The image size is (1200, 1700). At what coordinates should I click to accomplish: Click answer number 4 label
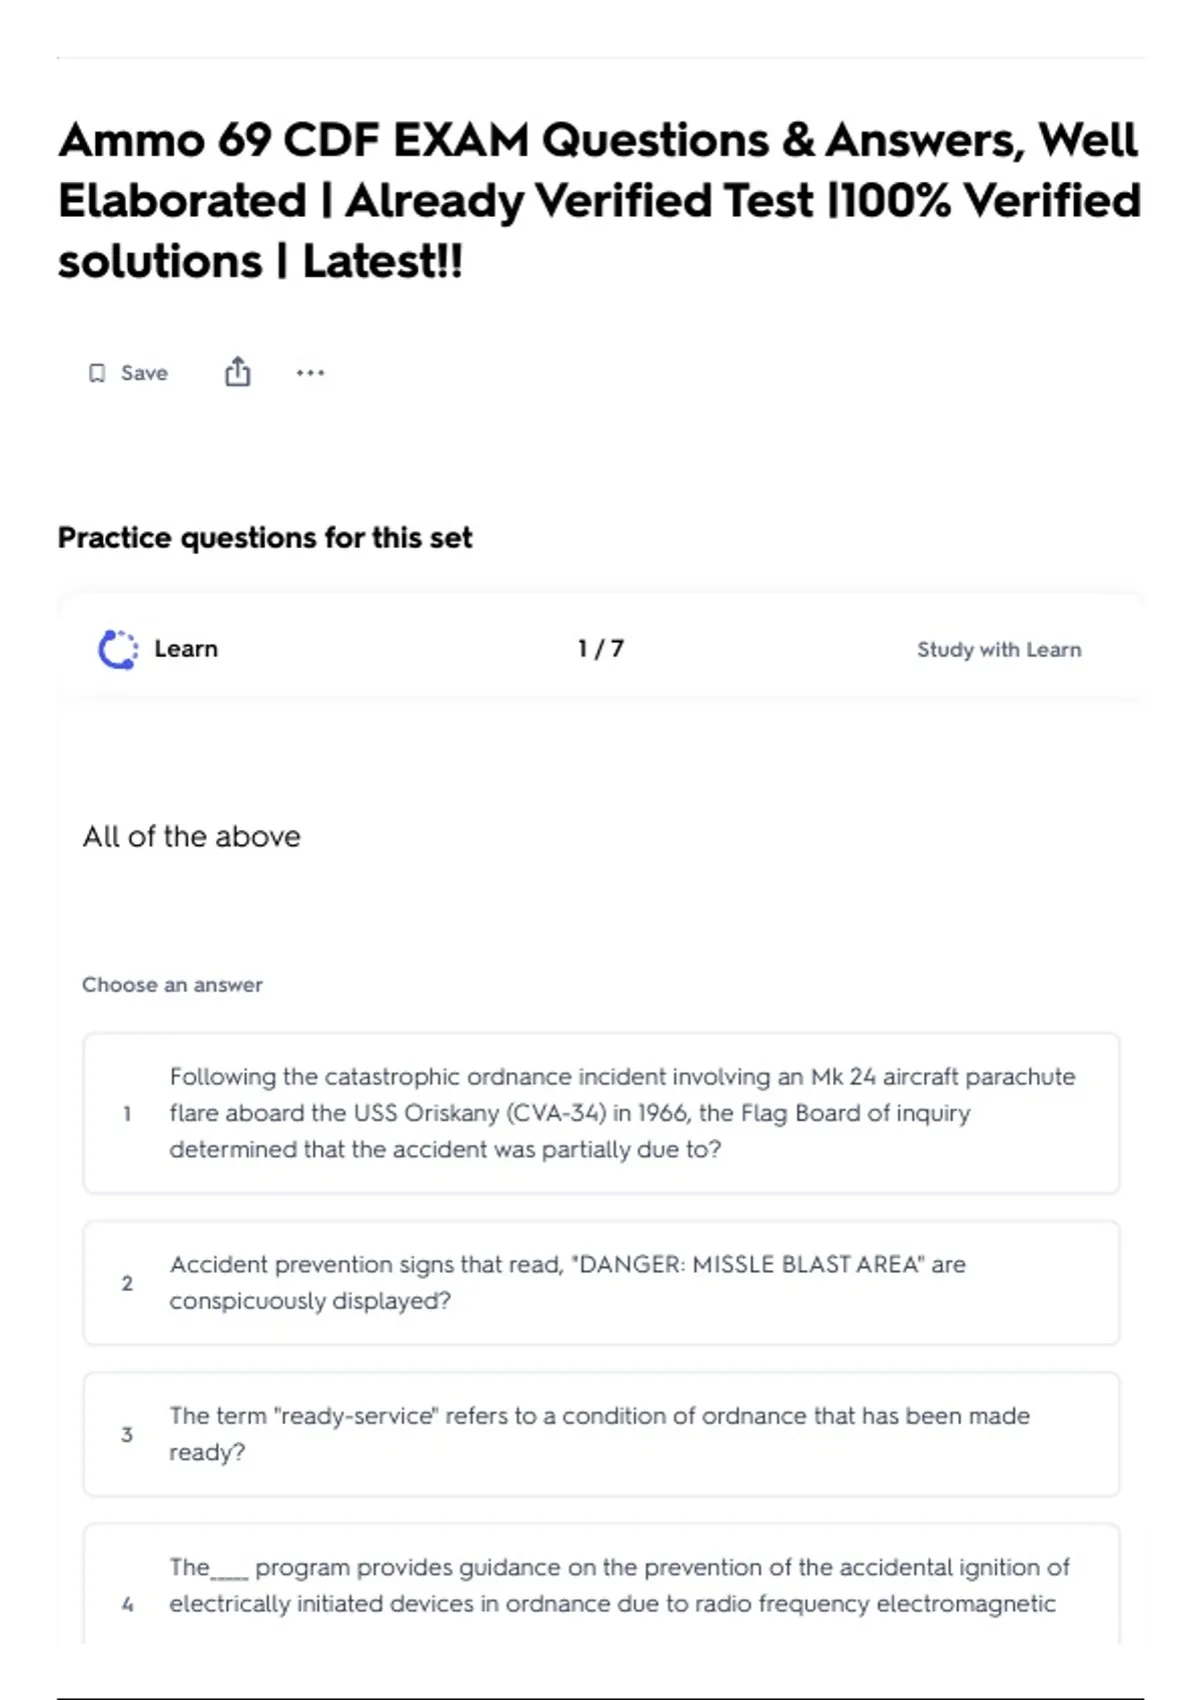[127, 1604]
